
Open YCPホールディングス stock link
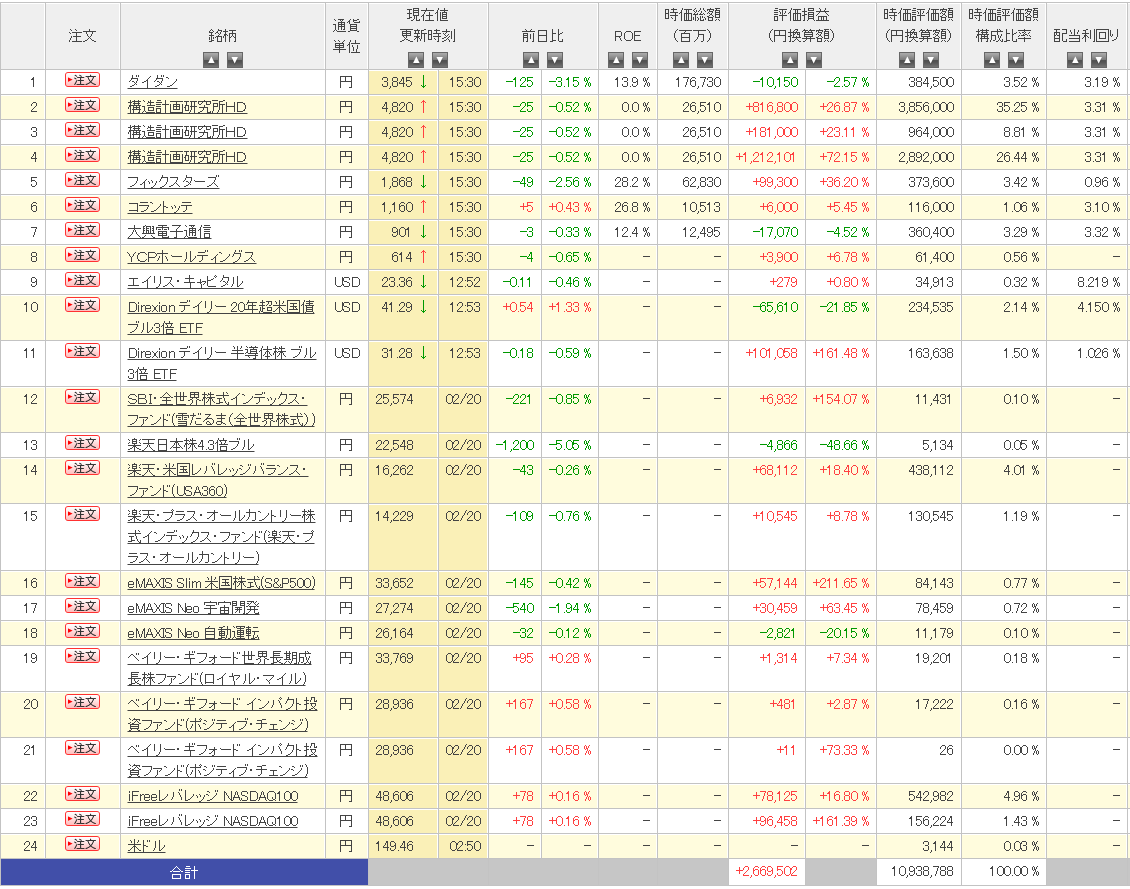(x=192, y=257)
